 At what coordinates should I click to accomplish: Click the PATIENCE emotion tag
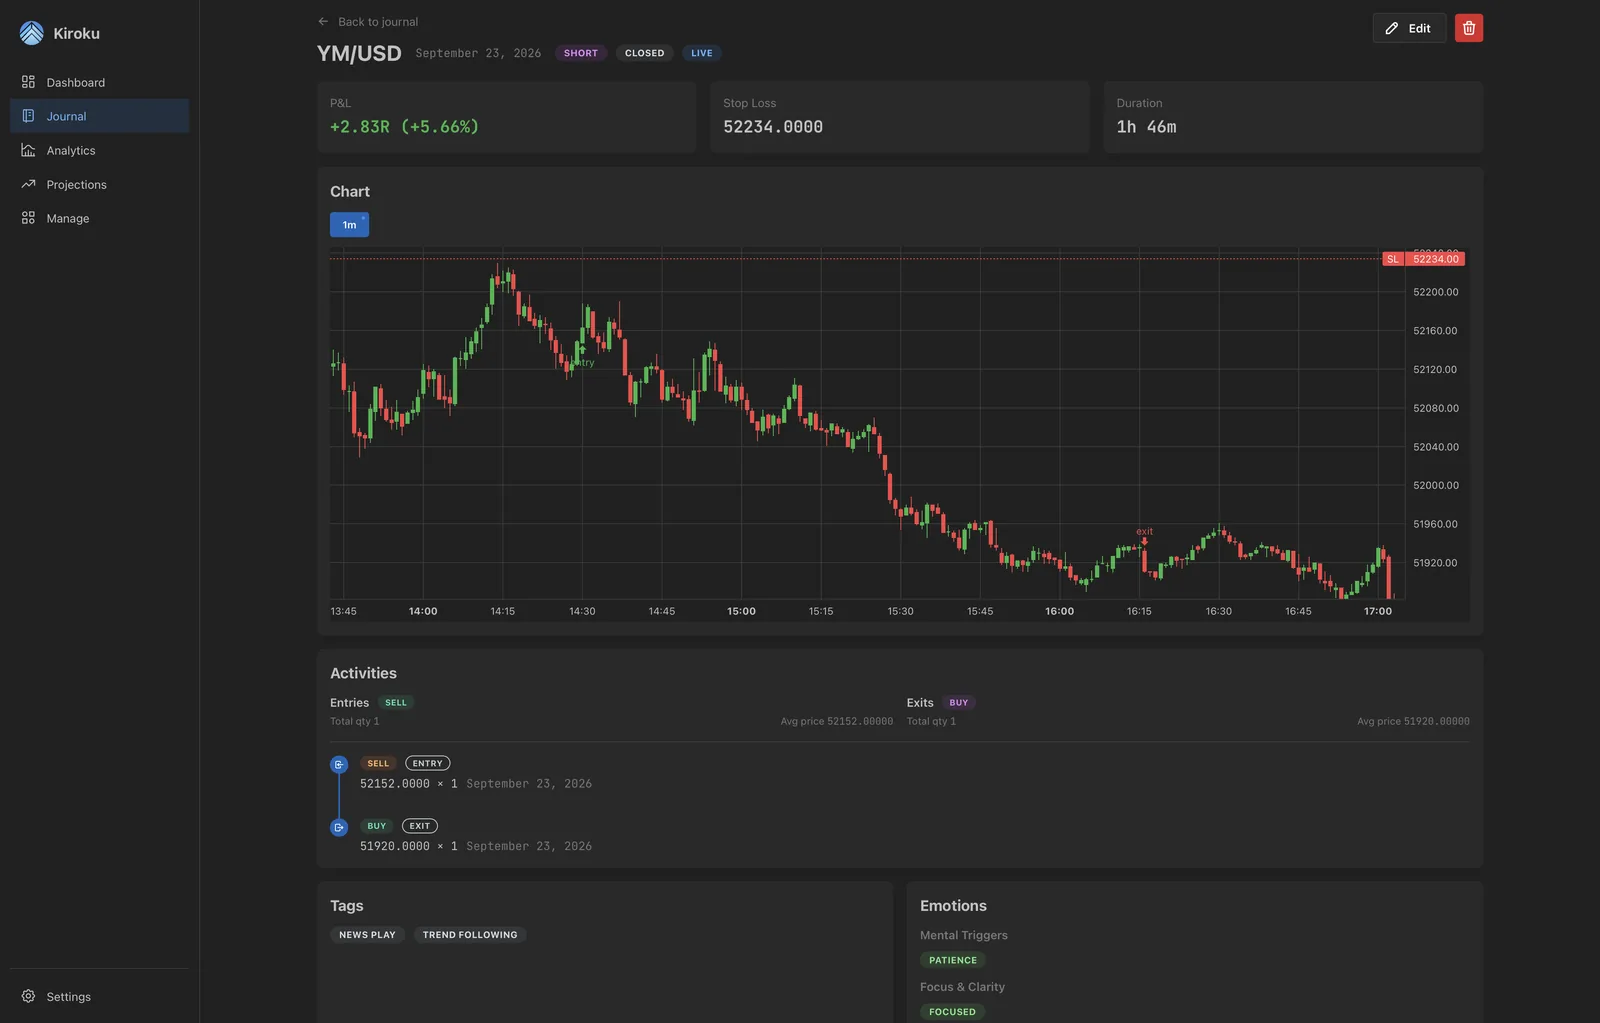[953, 960]
